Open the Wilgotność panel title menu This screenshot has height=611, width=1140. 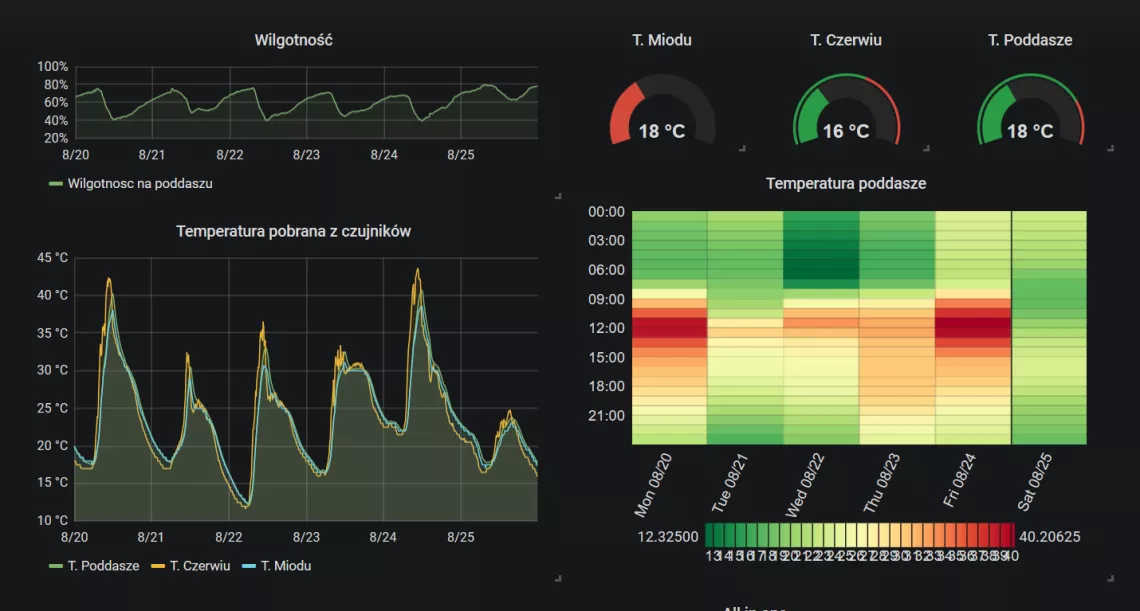(293, 40)
